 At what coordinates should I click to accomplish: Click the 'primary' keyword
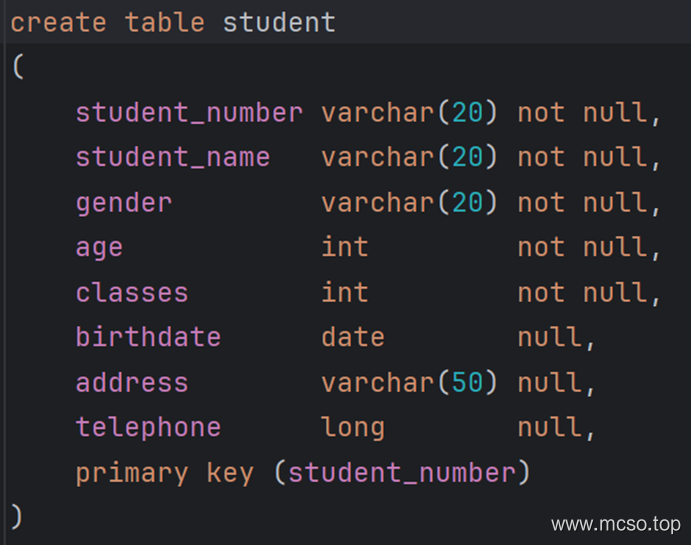click(132, 474)
